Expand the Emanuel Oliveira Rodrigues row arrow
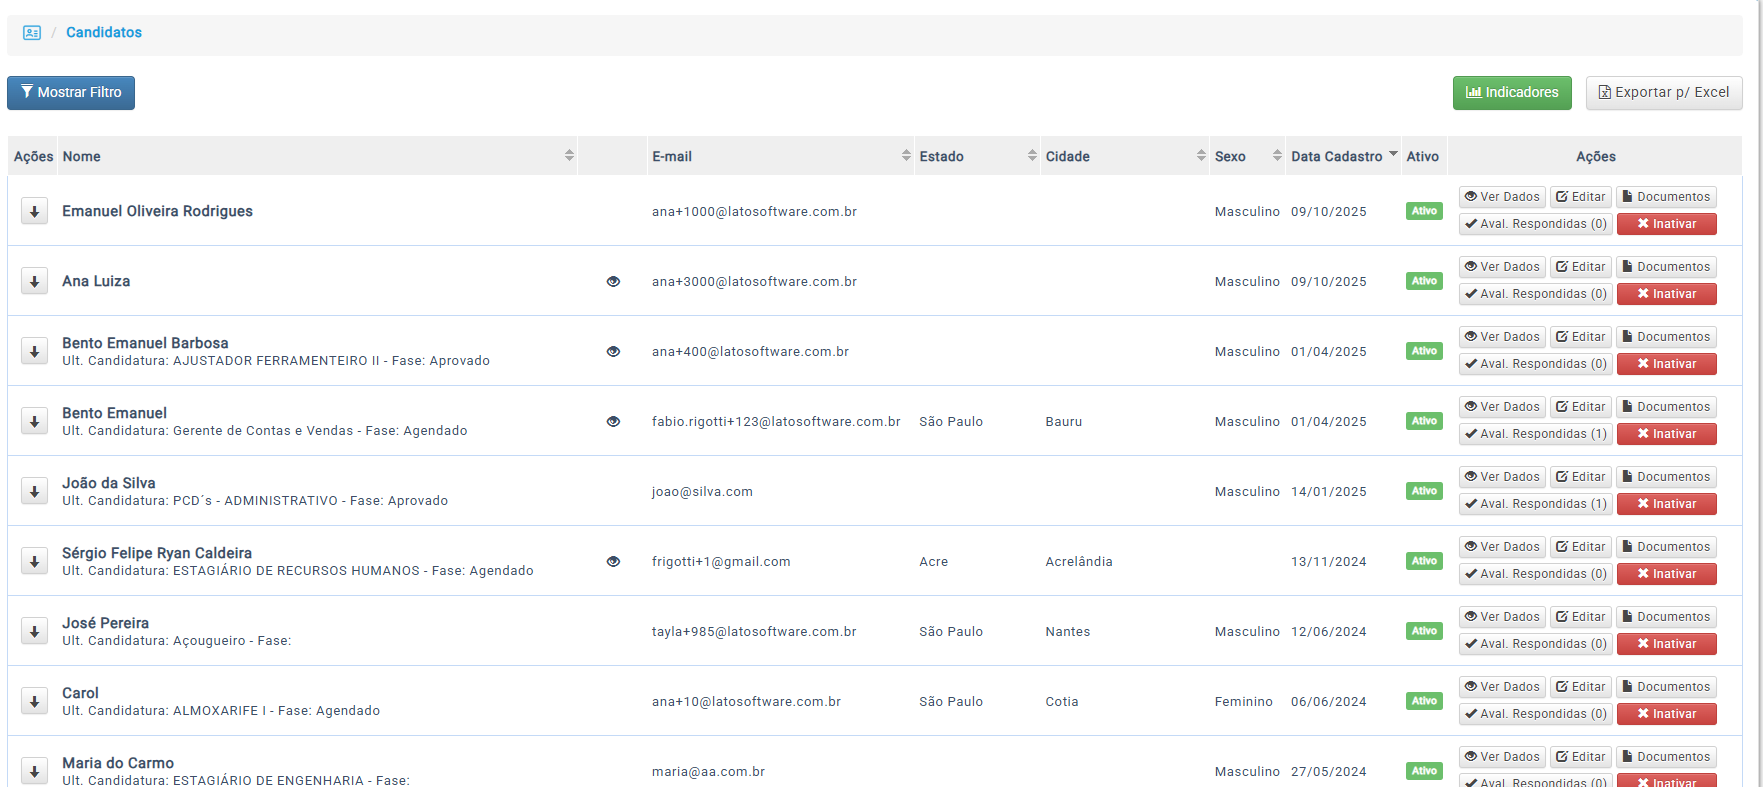 [34, 211]
